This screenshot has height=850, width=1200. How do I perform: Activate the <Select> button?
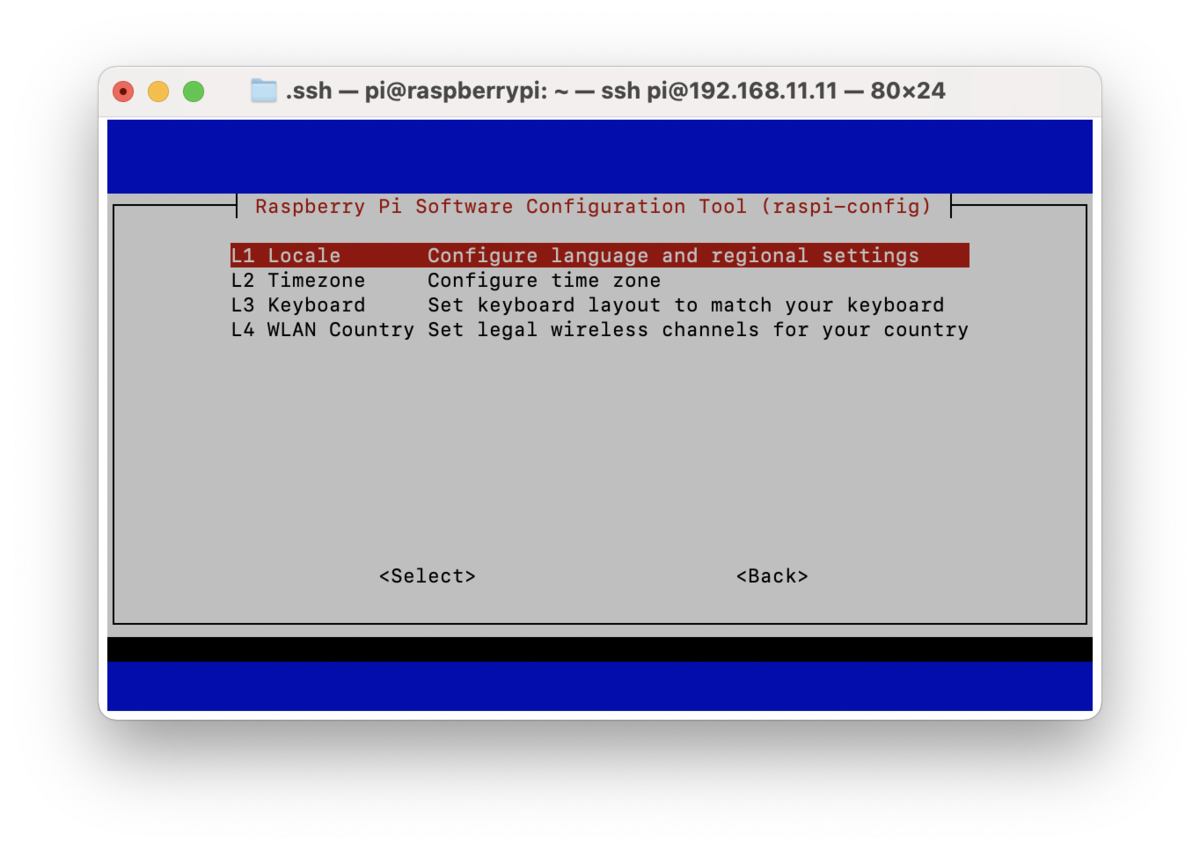click(427, 576)
